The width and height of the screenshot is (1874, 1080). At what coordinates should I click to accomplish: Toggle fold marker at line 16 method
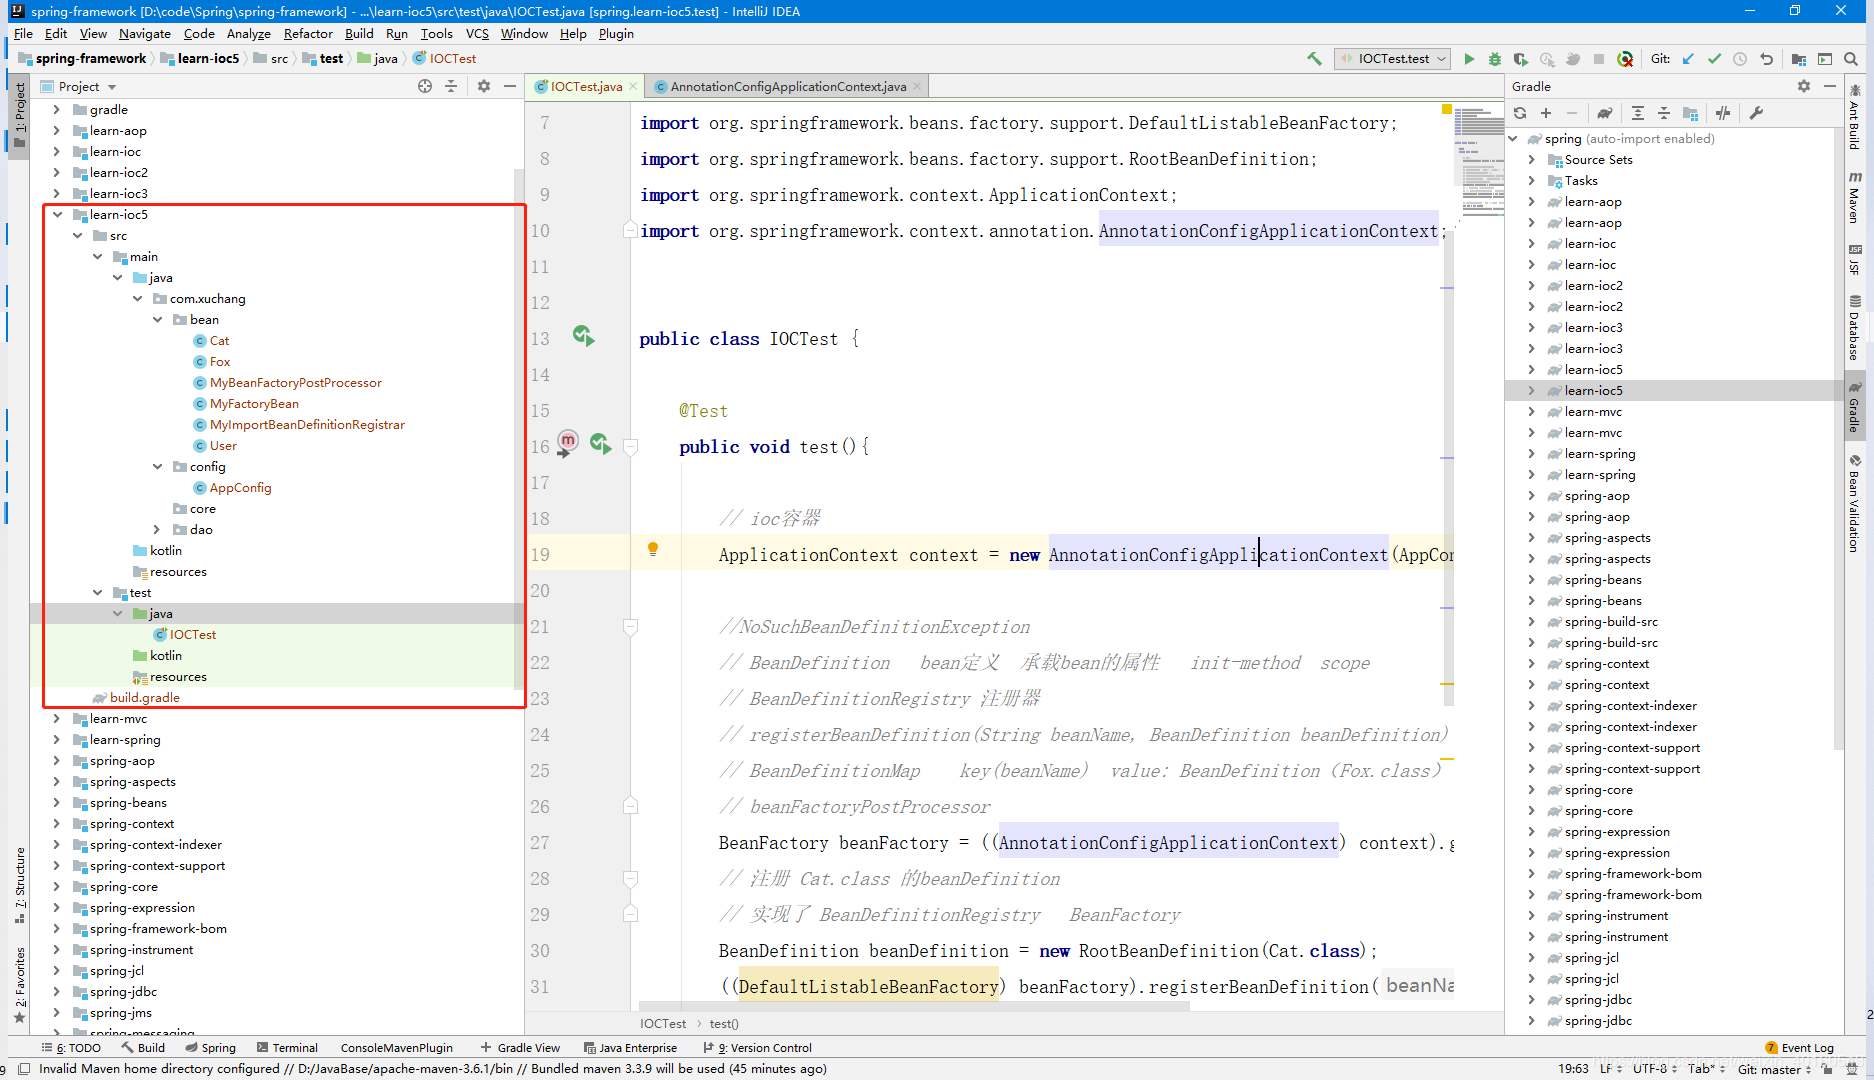point(631,447)
